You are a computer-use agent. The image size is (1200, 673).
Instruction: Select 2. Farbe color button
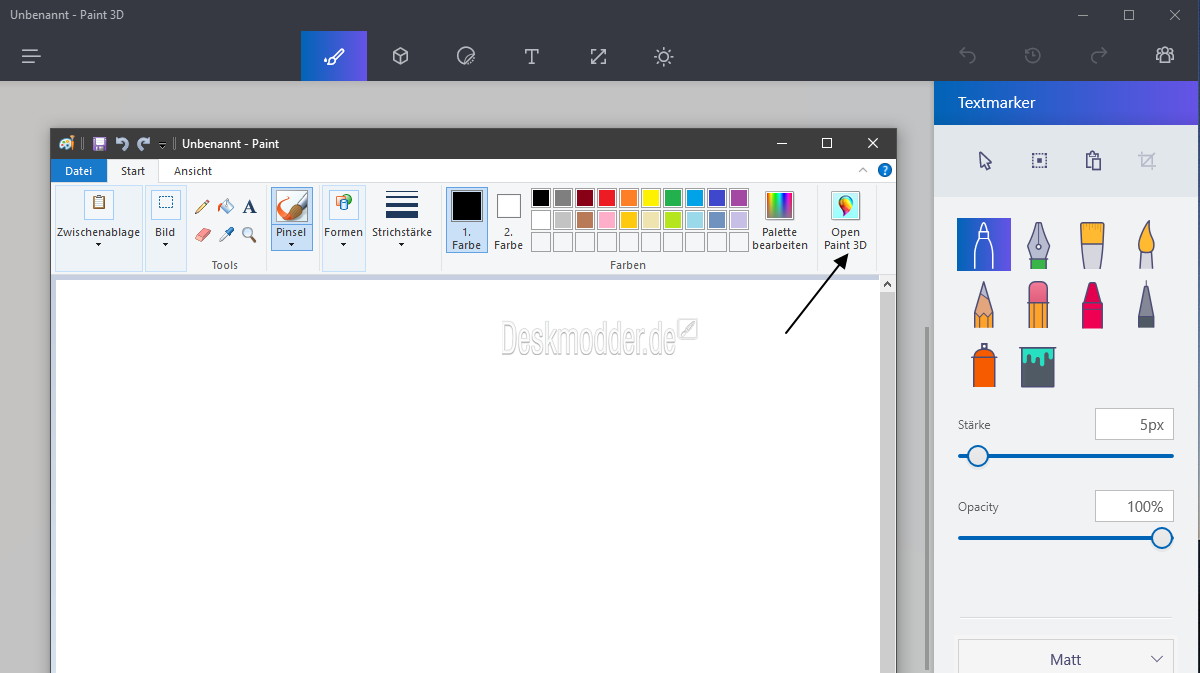pos(508,220)
